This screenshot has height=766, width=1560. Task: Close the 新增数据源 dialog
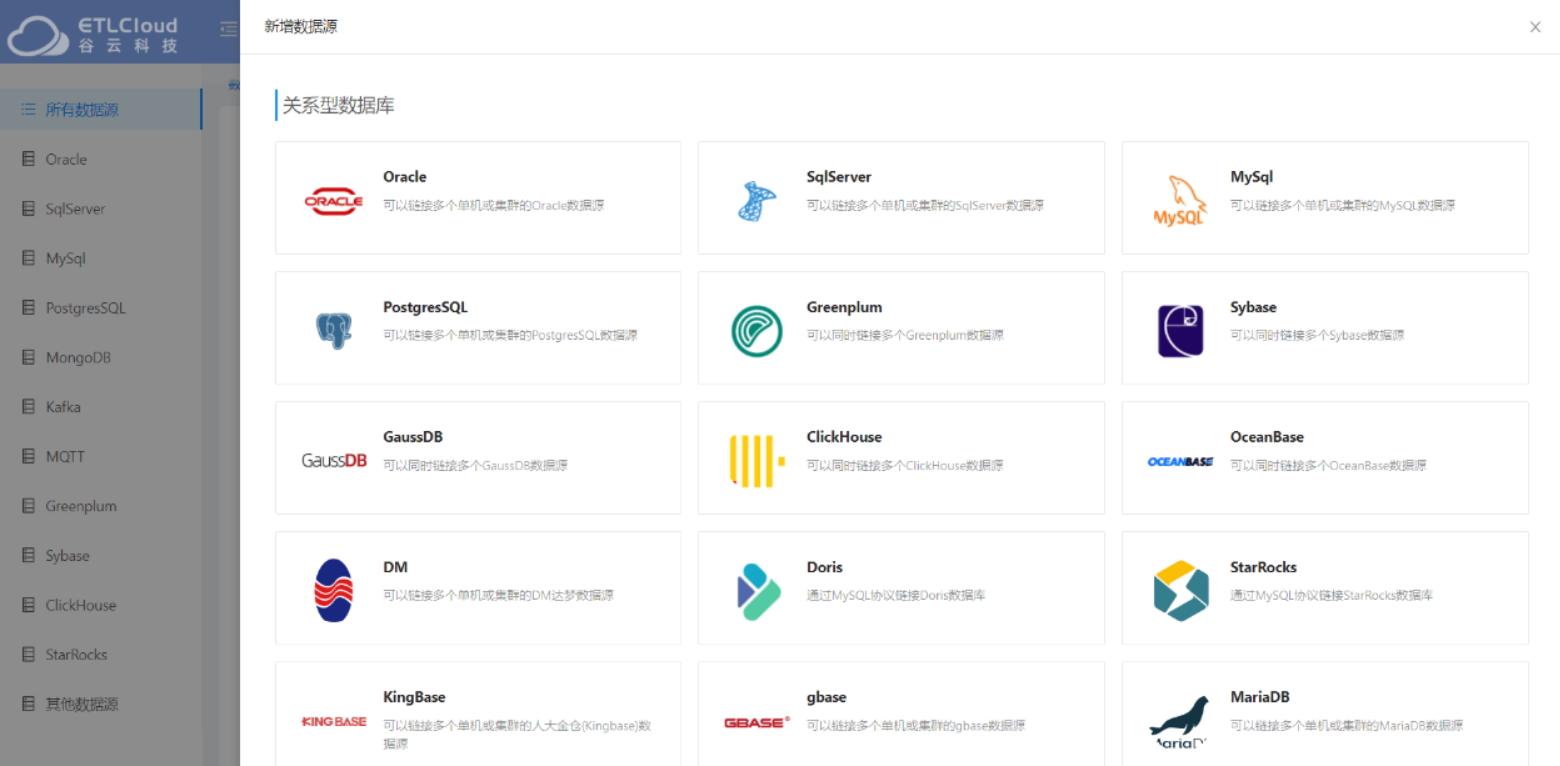point(1535,27)
